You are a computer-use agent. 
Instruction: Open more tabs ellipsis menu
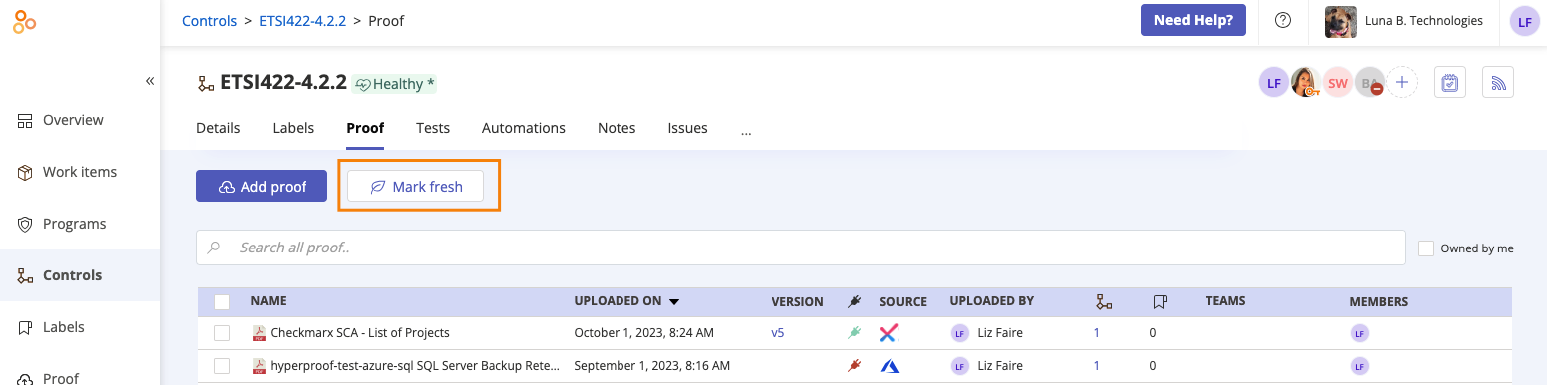pyautogui.click(x=746, y=130)
